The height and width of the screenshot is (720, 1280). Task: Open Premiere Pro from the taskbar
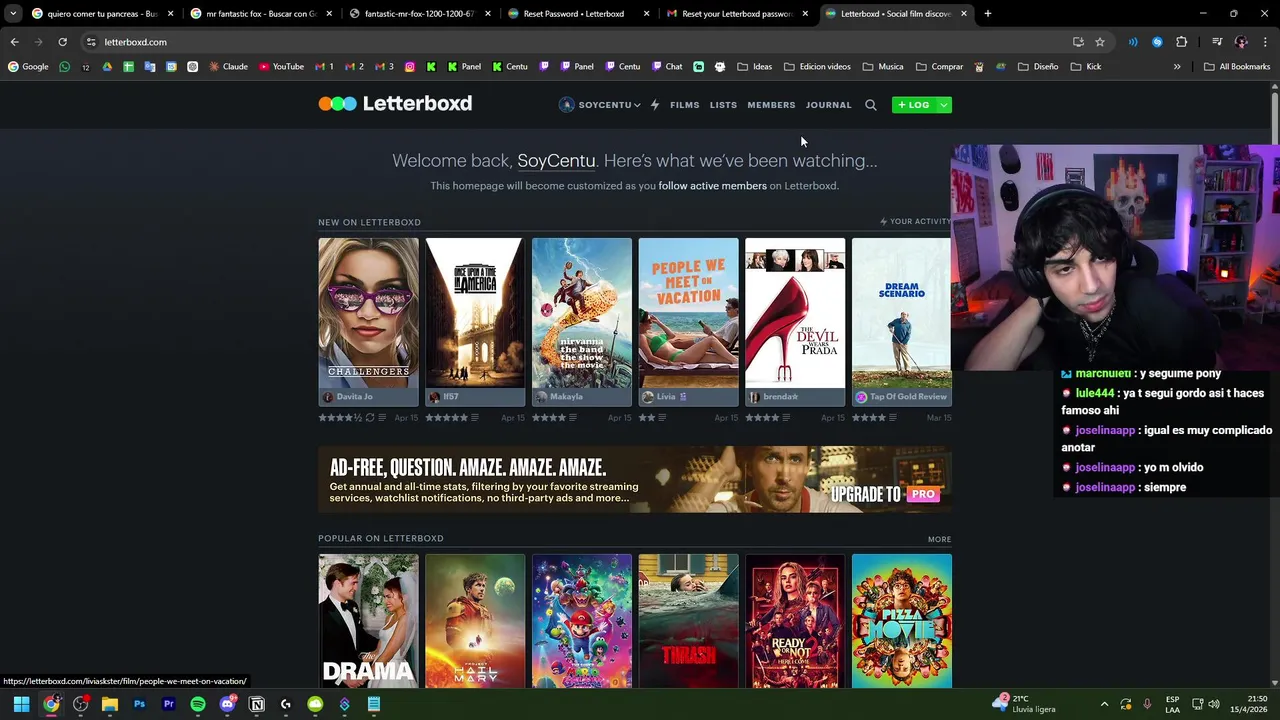coord(168,704)
